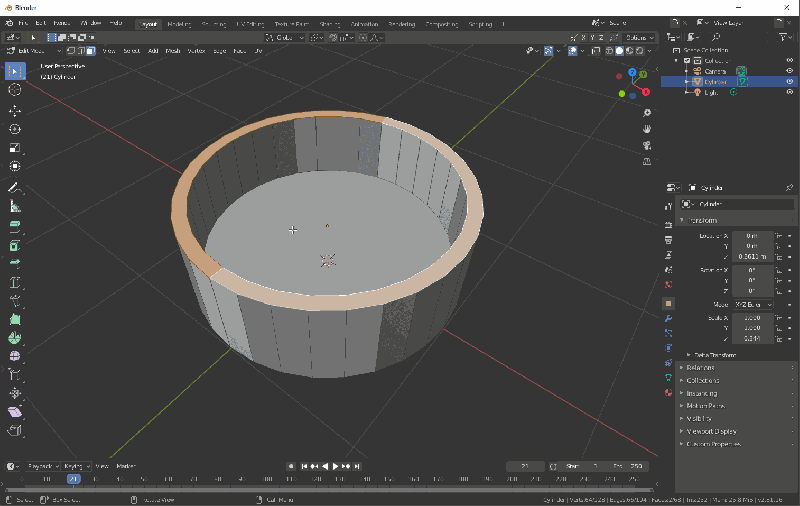Select the Shrink/Fatten tool
This screenshot has width=800, height=506.
[x=15, y=393]
